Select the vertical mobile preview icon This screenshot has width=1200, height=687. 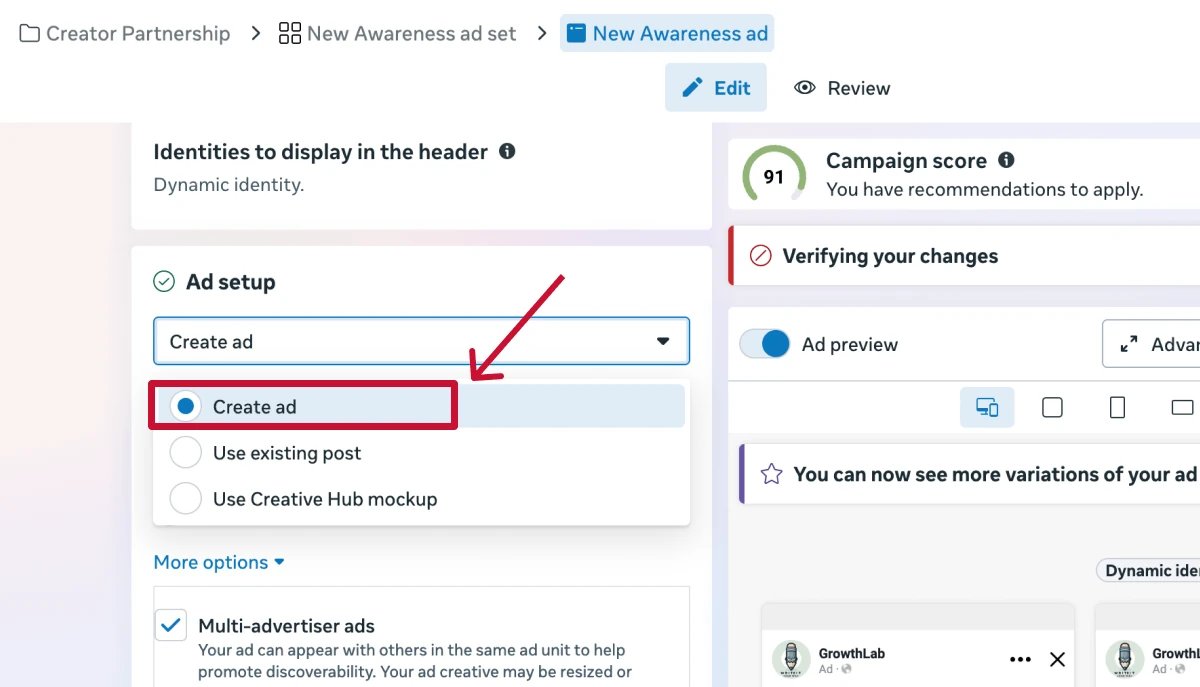[x=1118, y=407]
